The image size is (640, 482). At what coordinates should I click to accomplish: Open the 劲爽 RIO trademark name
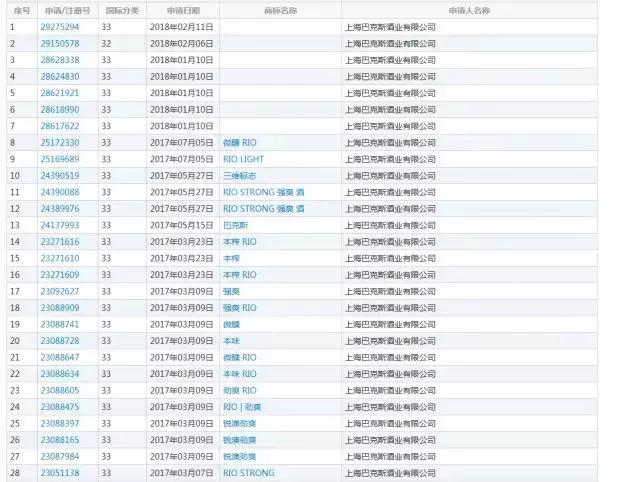pos(240,391)
